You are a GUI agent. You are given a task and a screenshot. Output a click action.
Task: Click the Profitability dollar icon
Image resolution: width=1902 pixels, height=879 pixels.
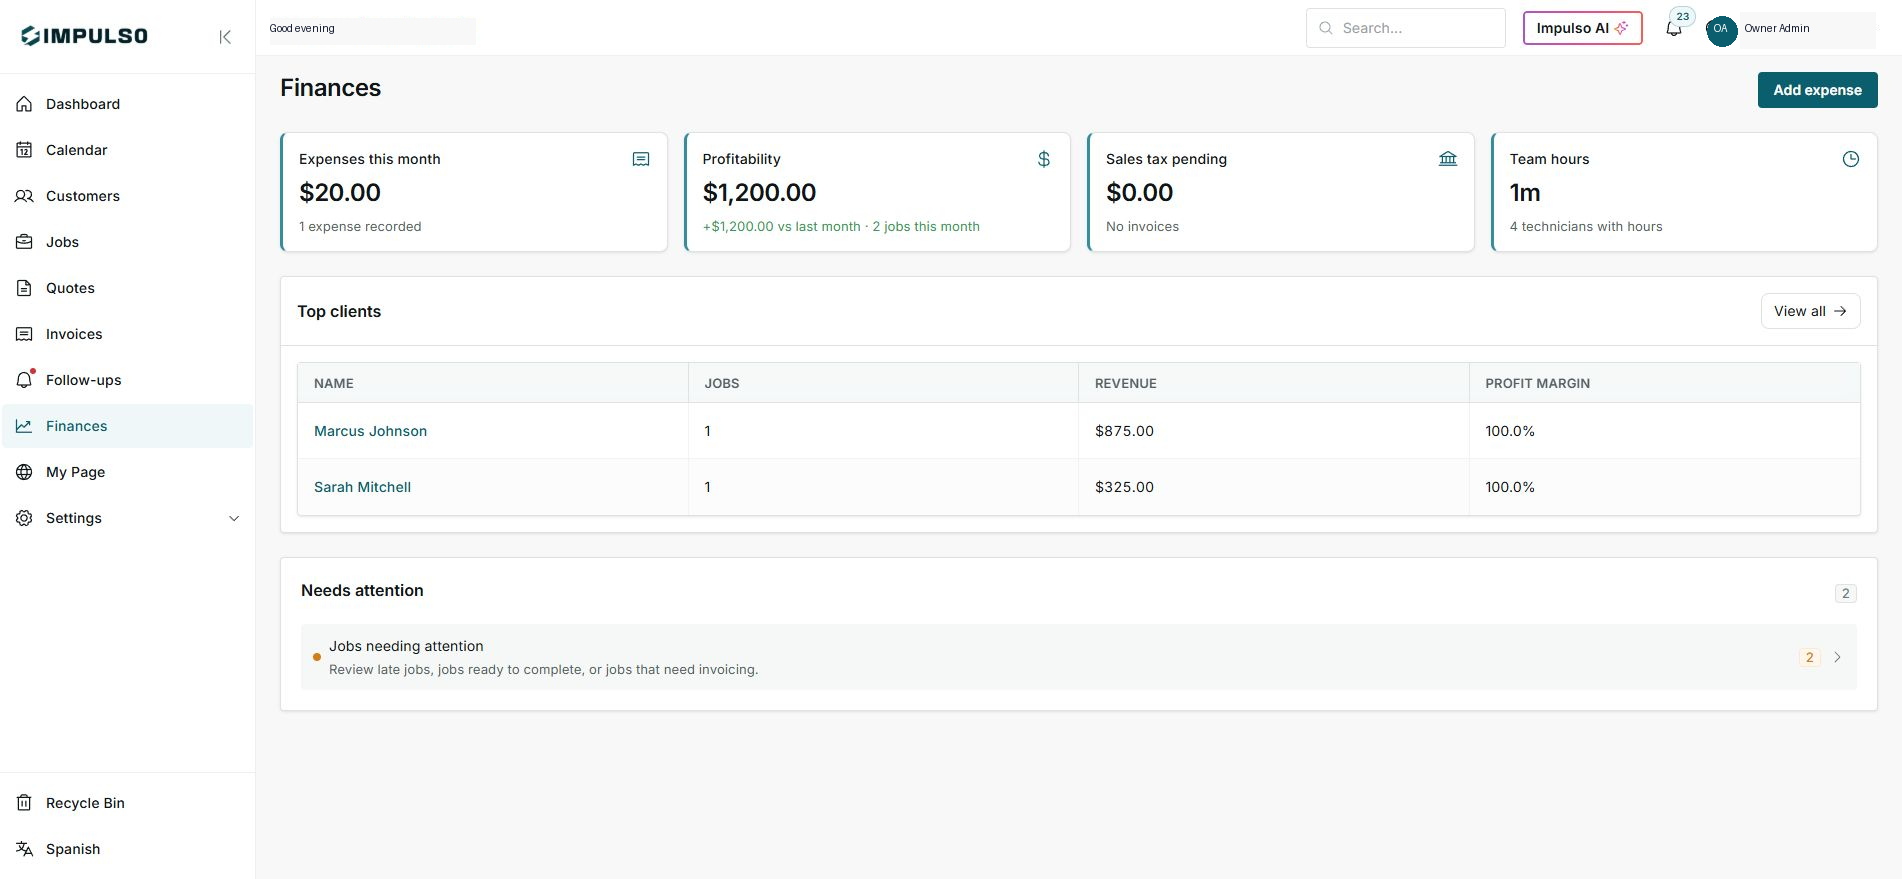pyautogui.click(x=1044, y=159)
